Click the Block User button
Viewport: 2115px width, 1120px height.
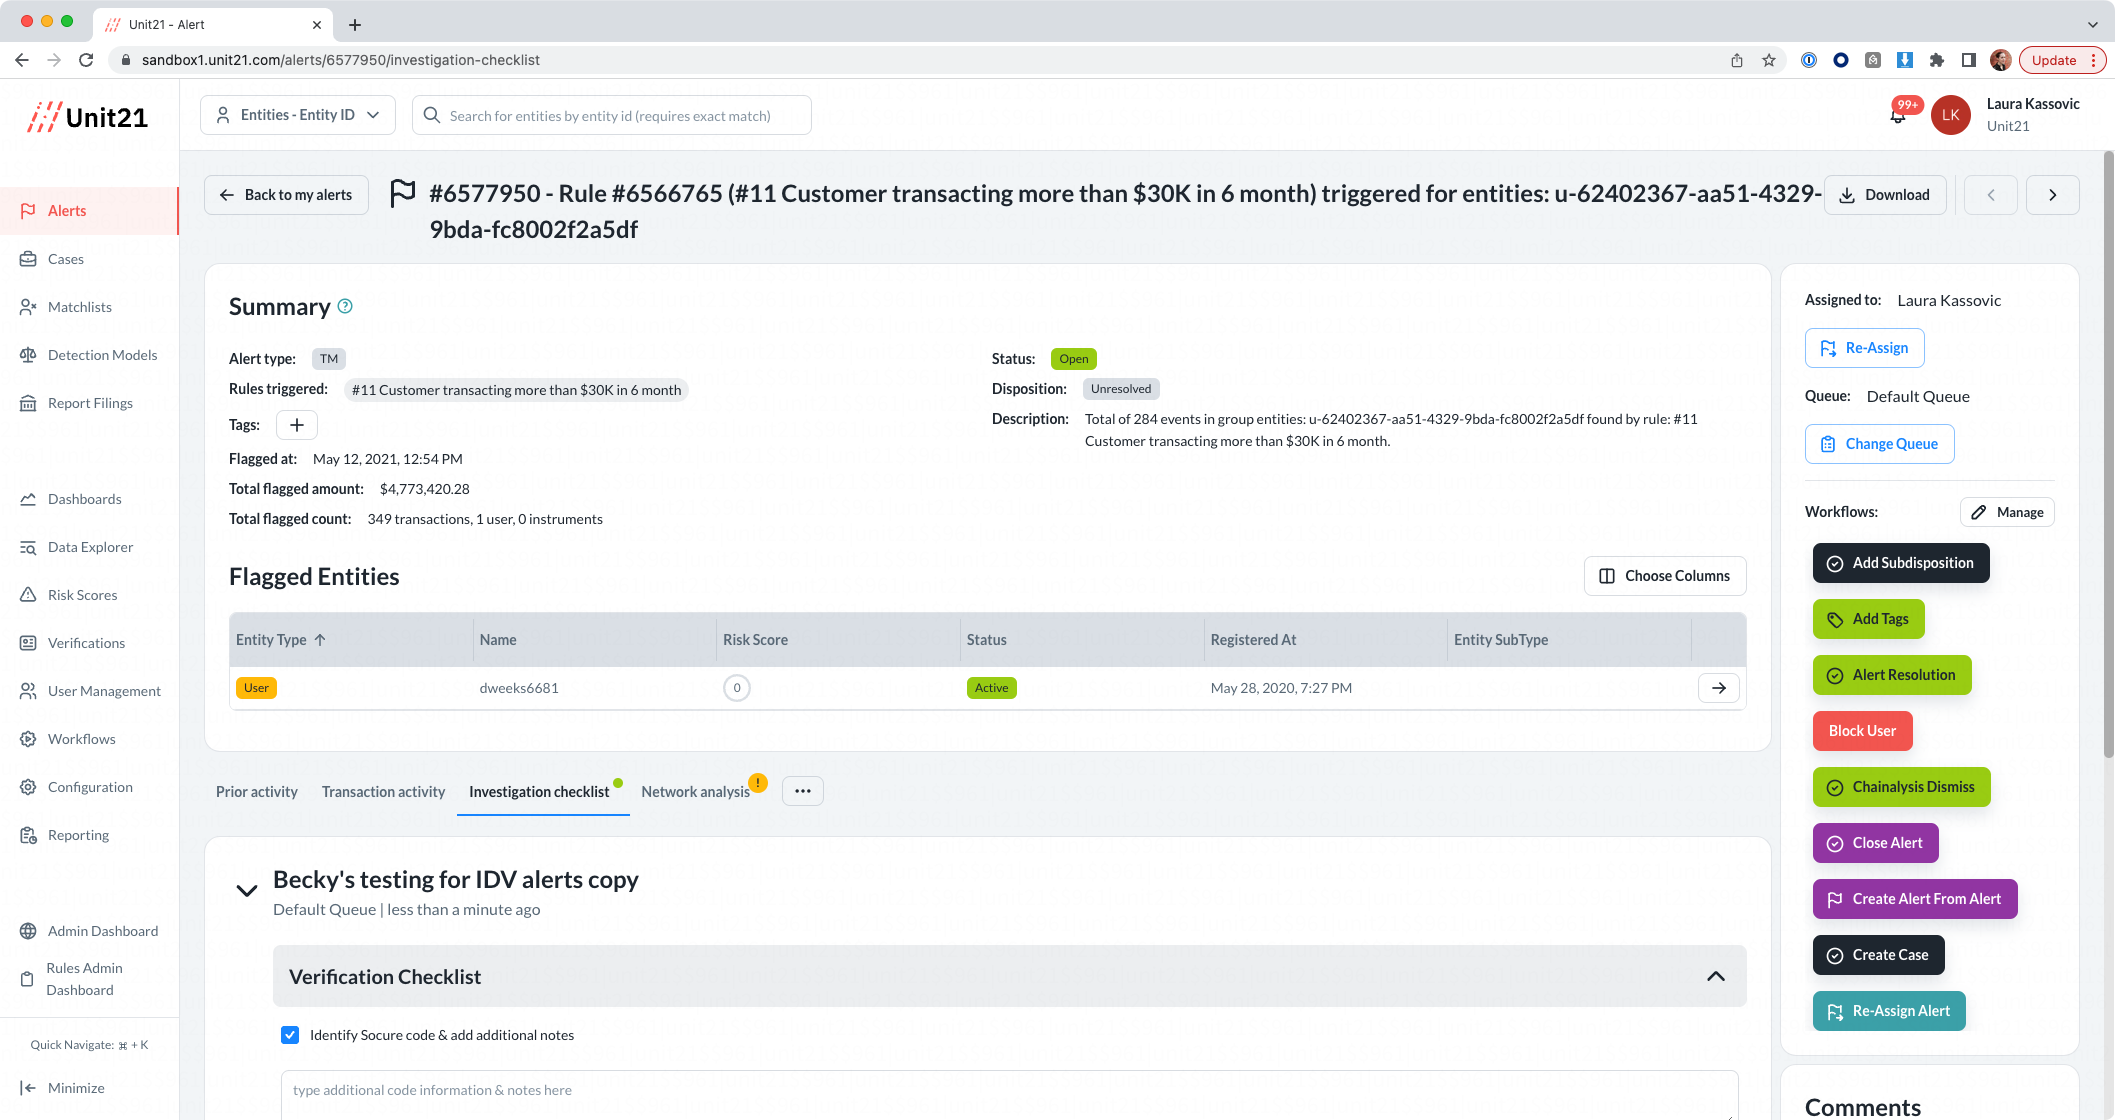(1862, 731)
